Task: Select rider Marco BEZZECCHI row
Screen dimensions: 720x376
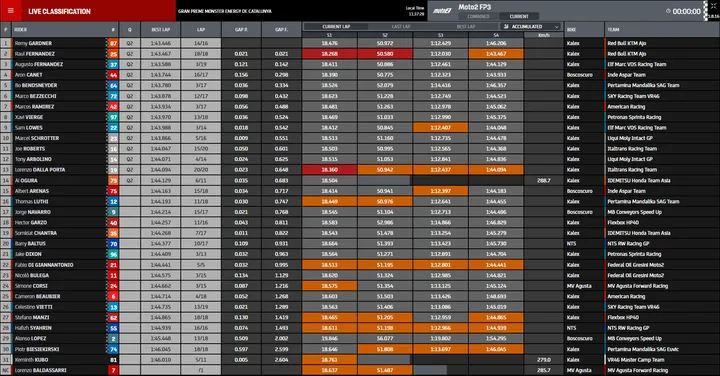Action: tap(360, 96)
